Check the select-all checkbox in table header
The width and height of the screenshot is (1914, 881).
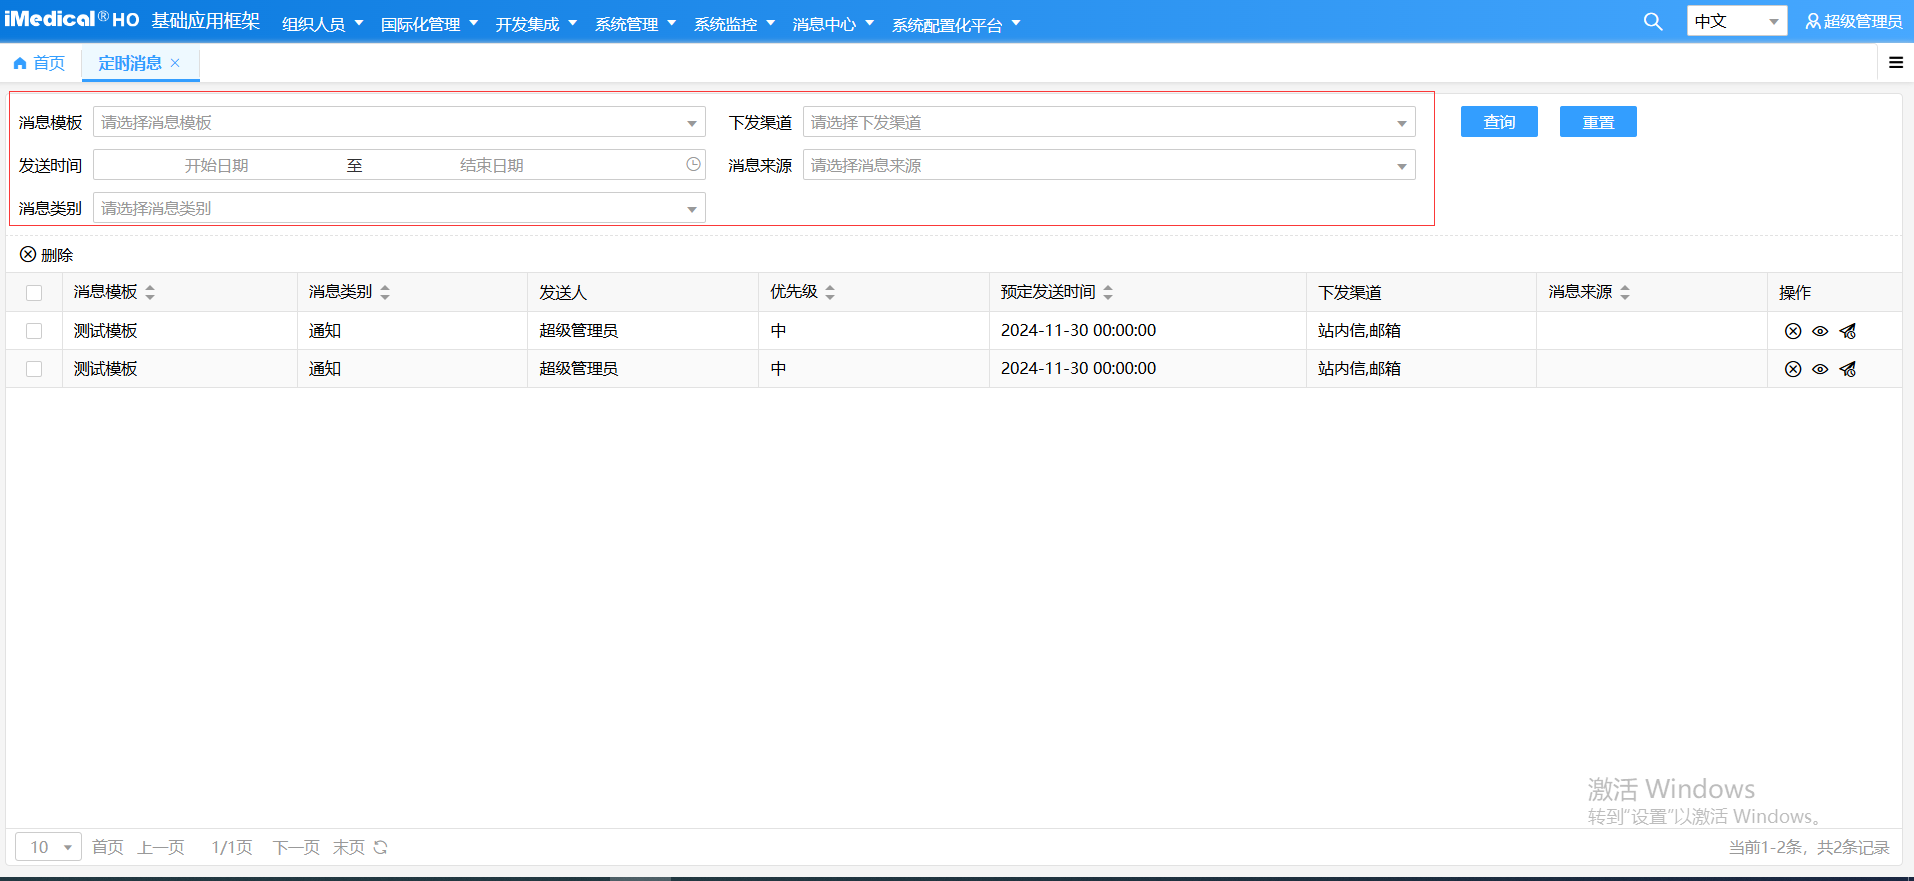point(34,293)
